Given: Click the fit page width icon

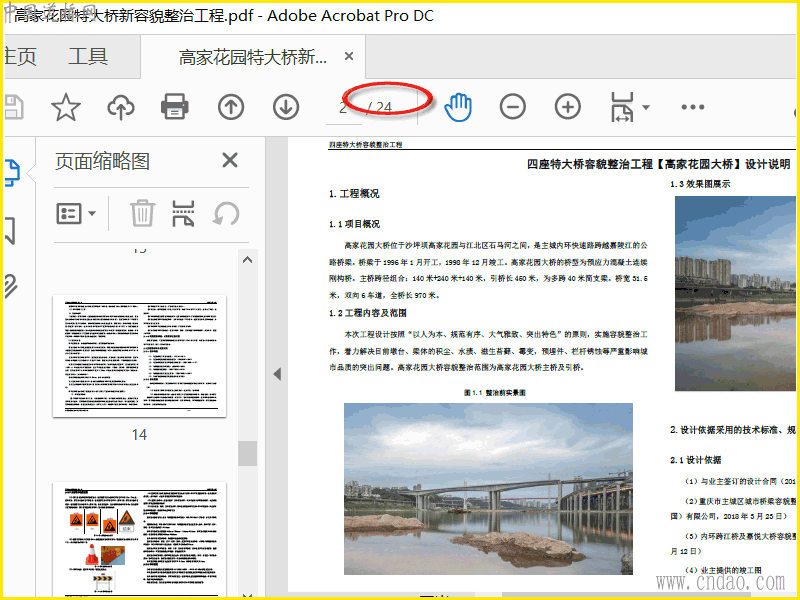Looking at the screenshot, I should point(622,107).
